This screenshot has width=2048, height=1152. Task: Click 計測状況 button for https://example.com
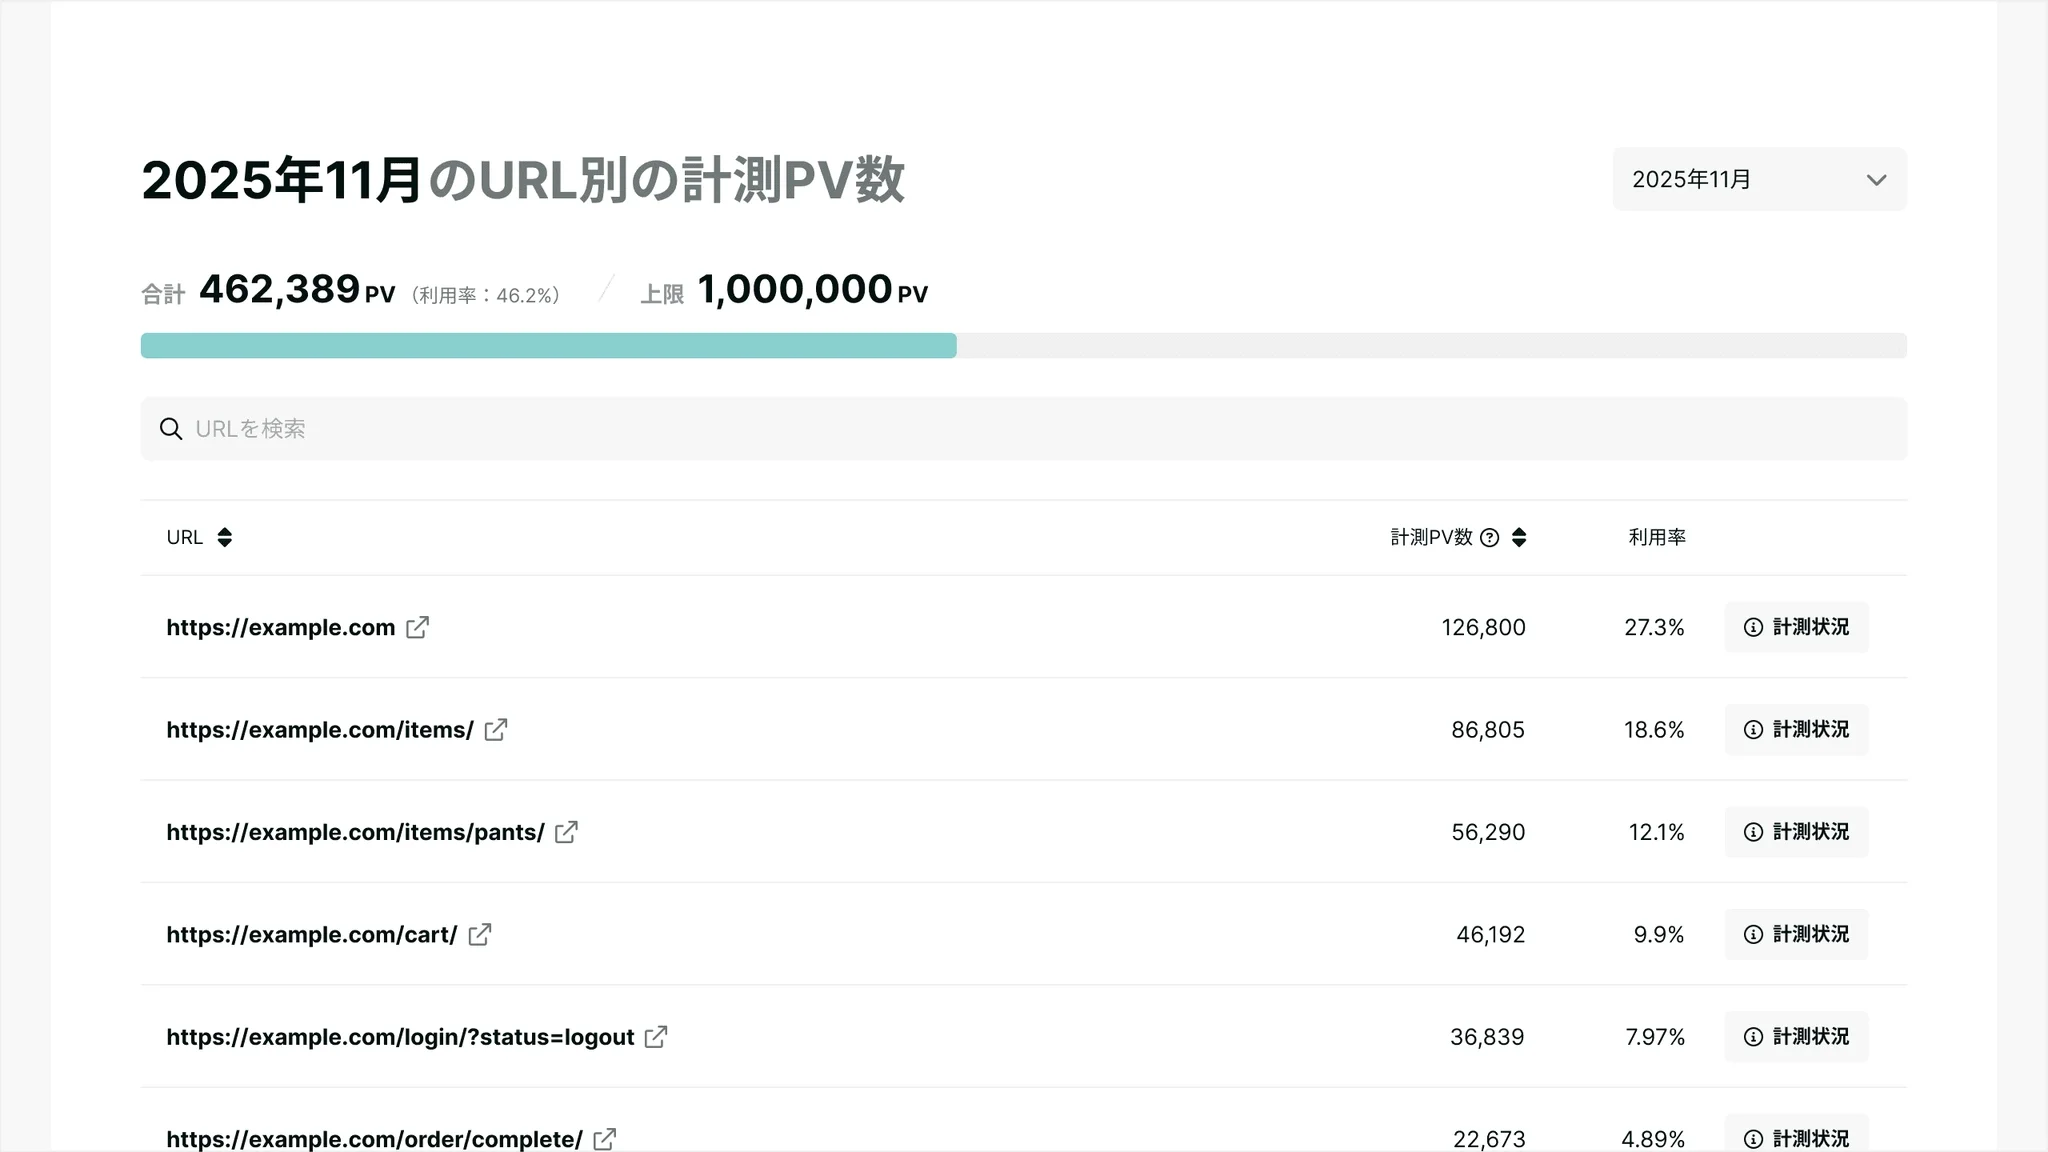click(1796, 627)
